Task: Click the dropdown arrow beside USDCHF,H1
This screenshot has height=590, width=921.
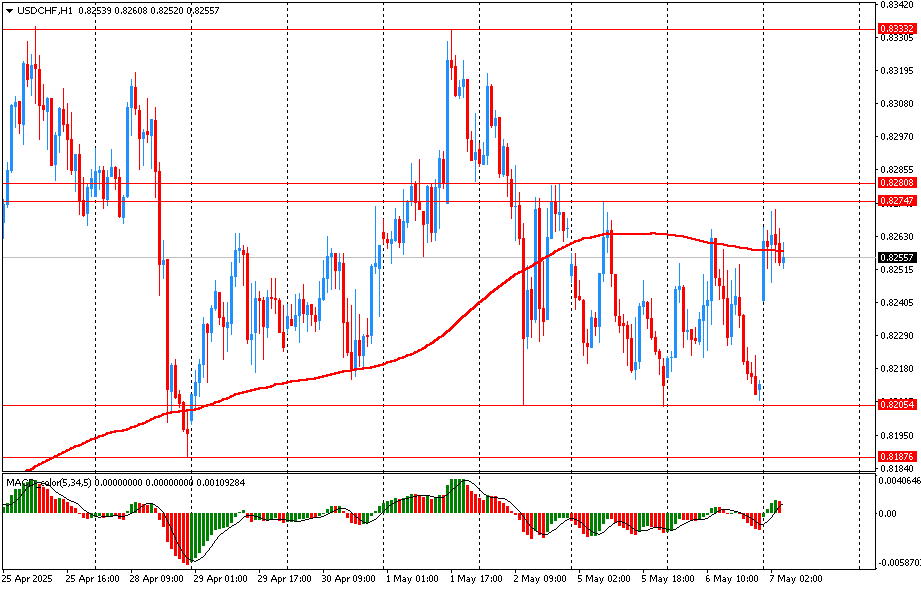Action: 9,10
